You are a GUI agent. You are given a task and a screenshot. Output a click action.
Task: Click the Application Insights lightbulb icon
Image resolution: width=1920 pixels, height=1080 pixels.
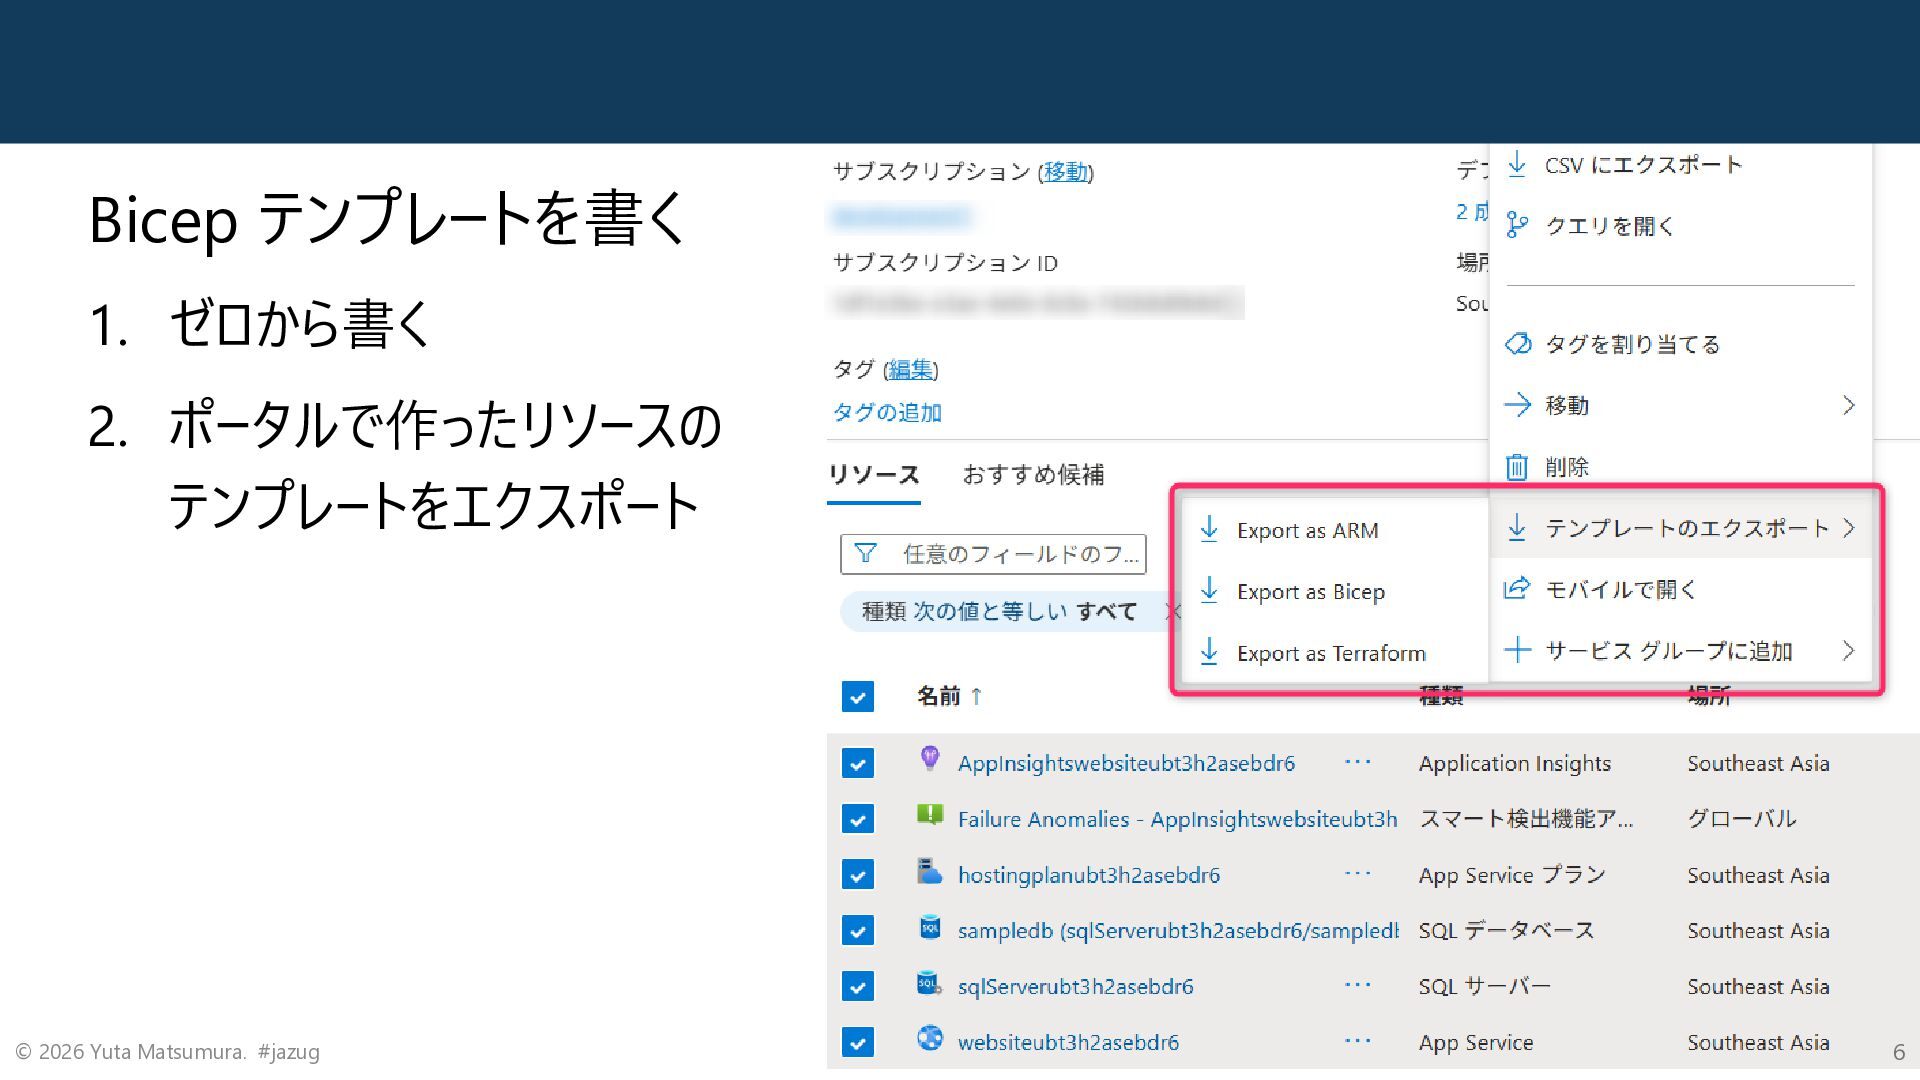[x=929, y=759]
